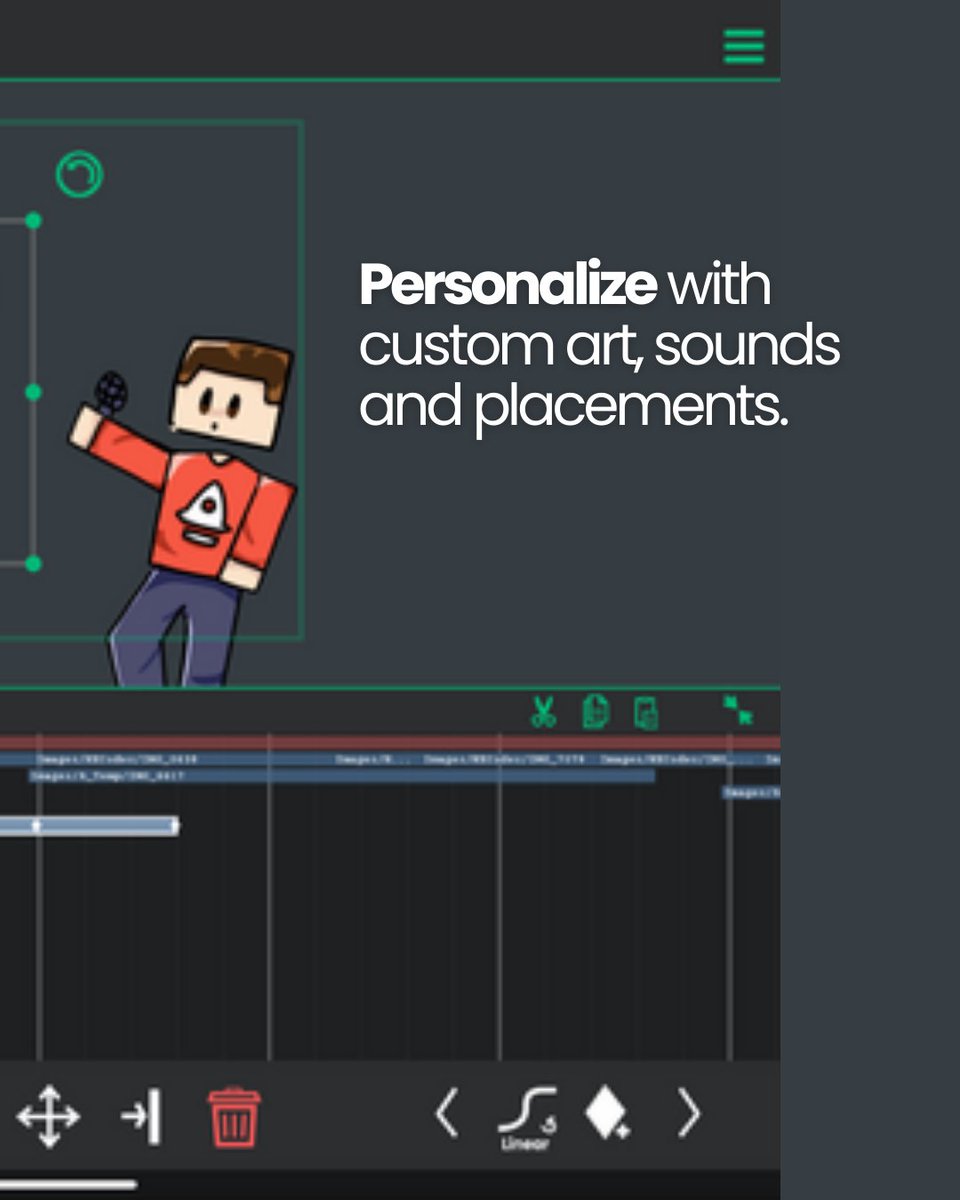Select the light keyframe clip with star marker
960x1200 pixels.
(89, 826)
